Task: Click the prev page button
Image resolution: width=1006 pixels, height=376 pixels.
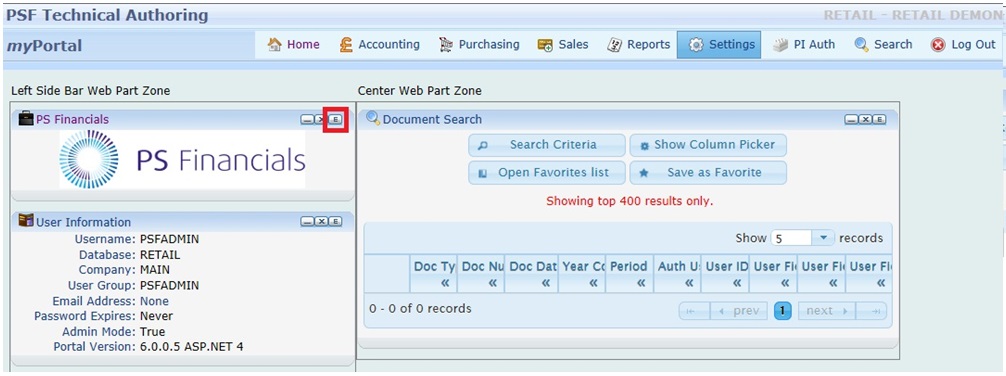Action: (x=738, y=311)
